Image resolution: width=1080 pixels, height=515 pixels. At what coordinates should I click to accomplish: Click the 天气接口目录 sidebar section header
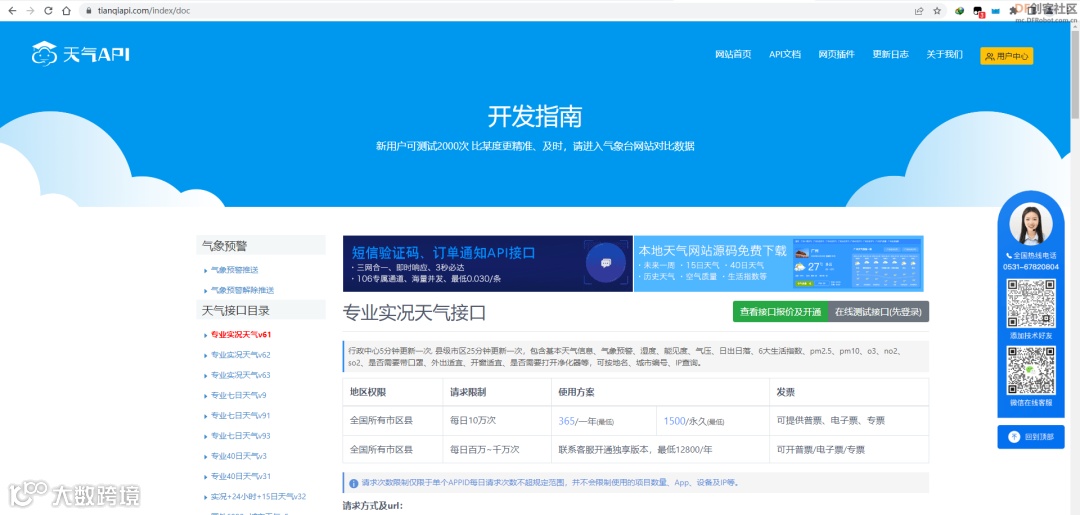[x=260, y=311]
